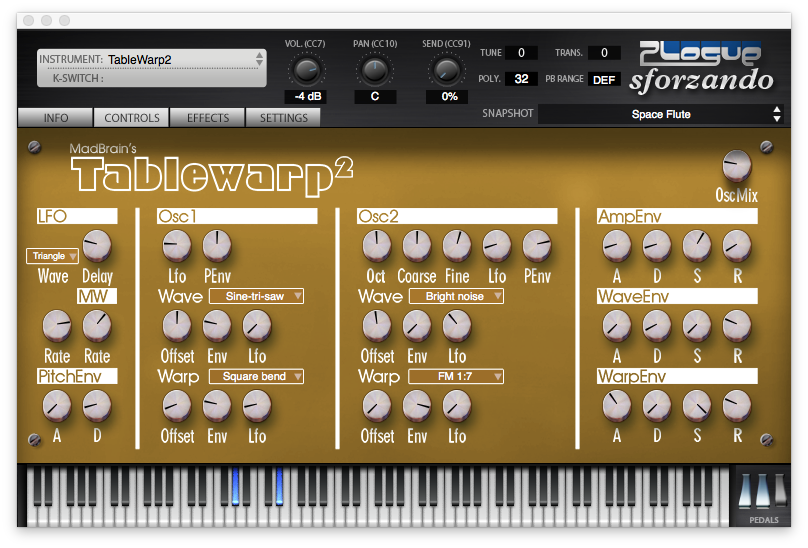Click the WarpEnv Release knob
This screenshot has width=808, height=548.
(x=736, y=405)
